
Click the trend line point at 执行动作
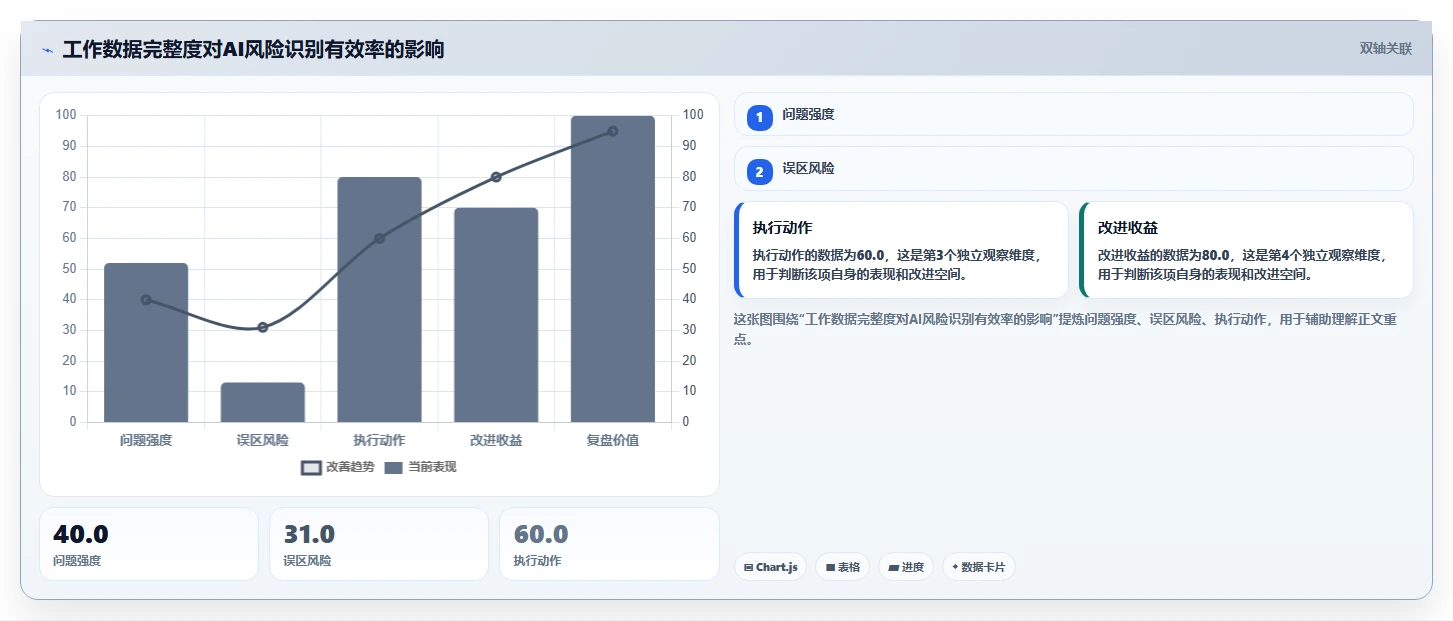point(379,238)
